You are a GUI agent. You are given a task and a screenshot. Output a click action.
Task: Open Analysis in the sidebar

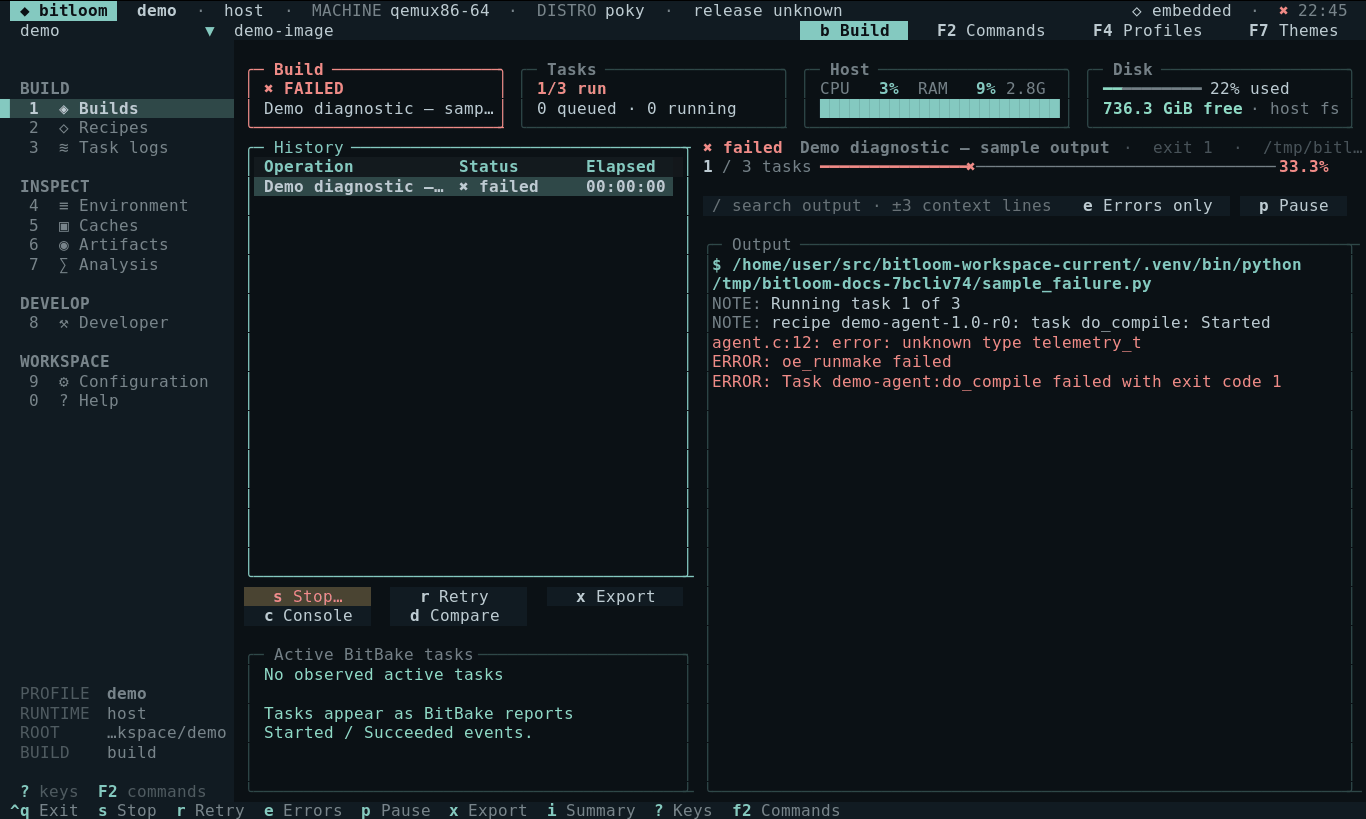click(117, 264)
